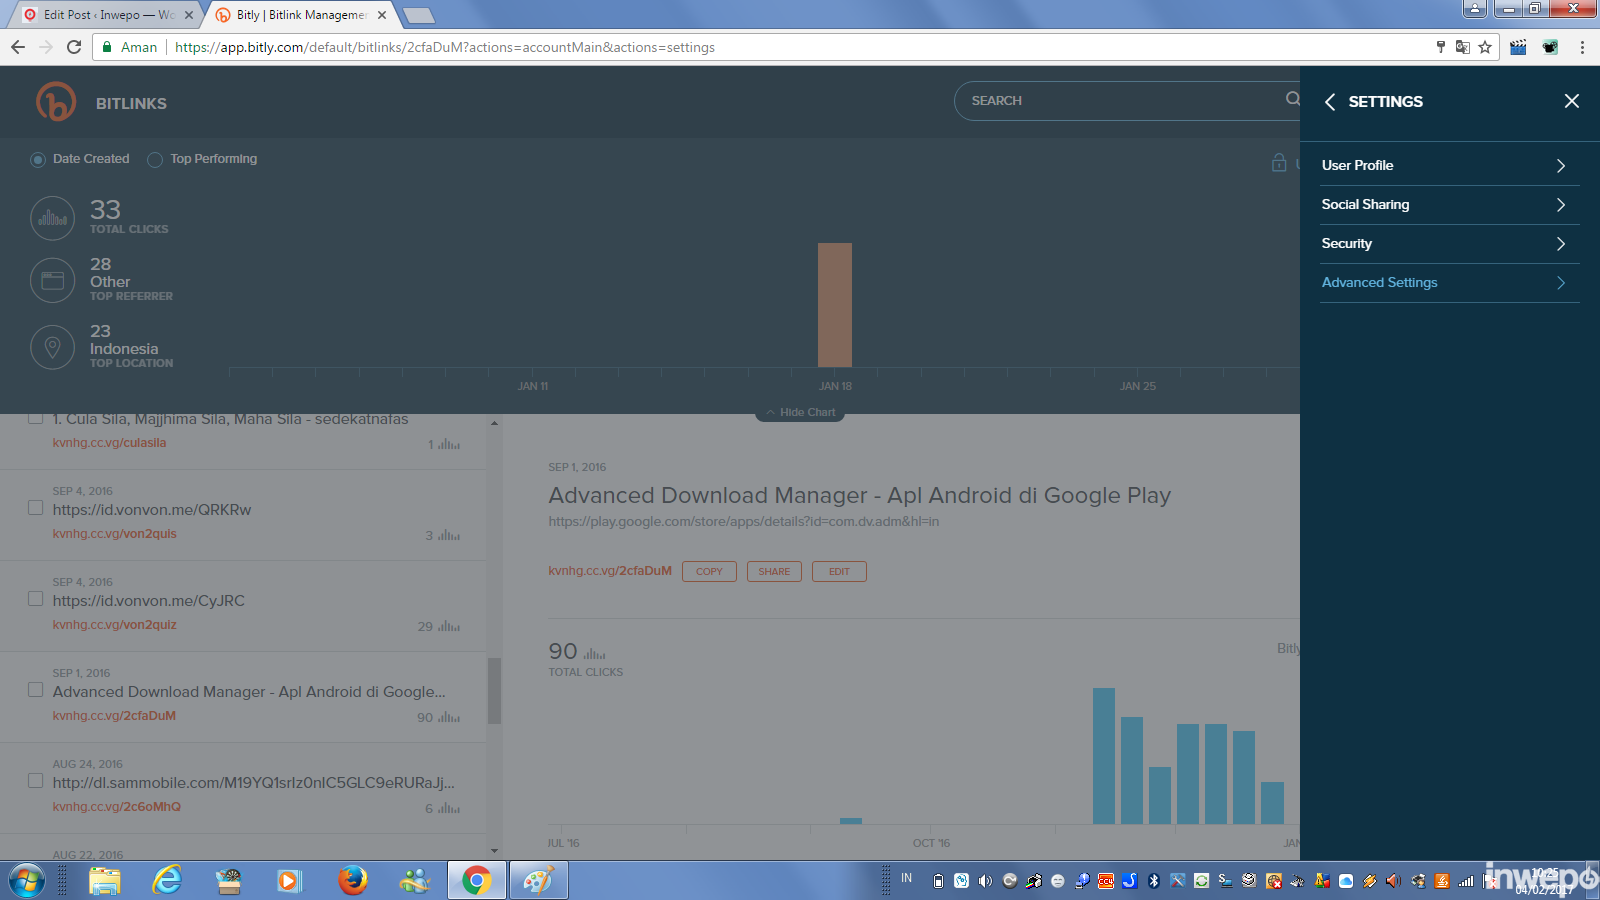
Task: Click the close button on the Bitly tab
Action: tap(382, 15)
